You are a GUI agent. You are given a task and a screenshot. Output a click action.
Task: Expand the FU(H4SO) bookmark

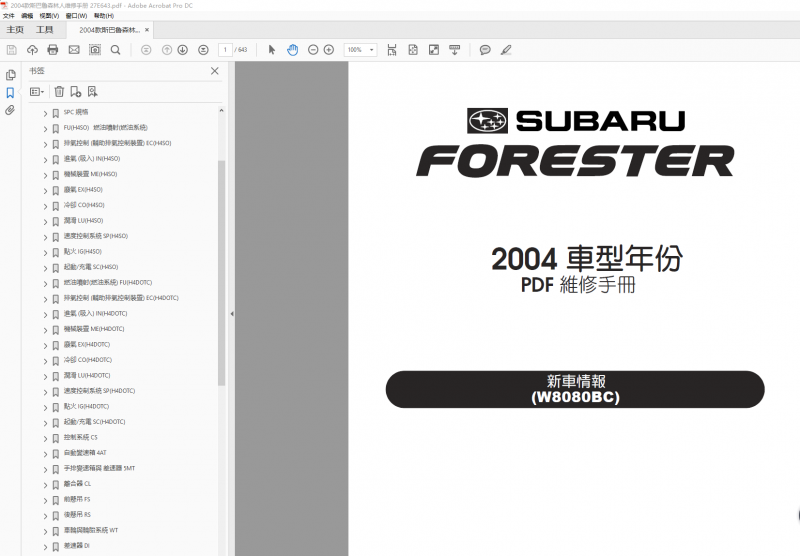pos(45,129)
